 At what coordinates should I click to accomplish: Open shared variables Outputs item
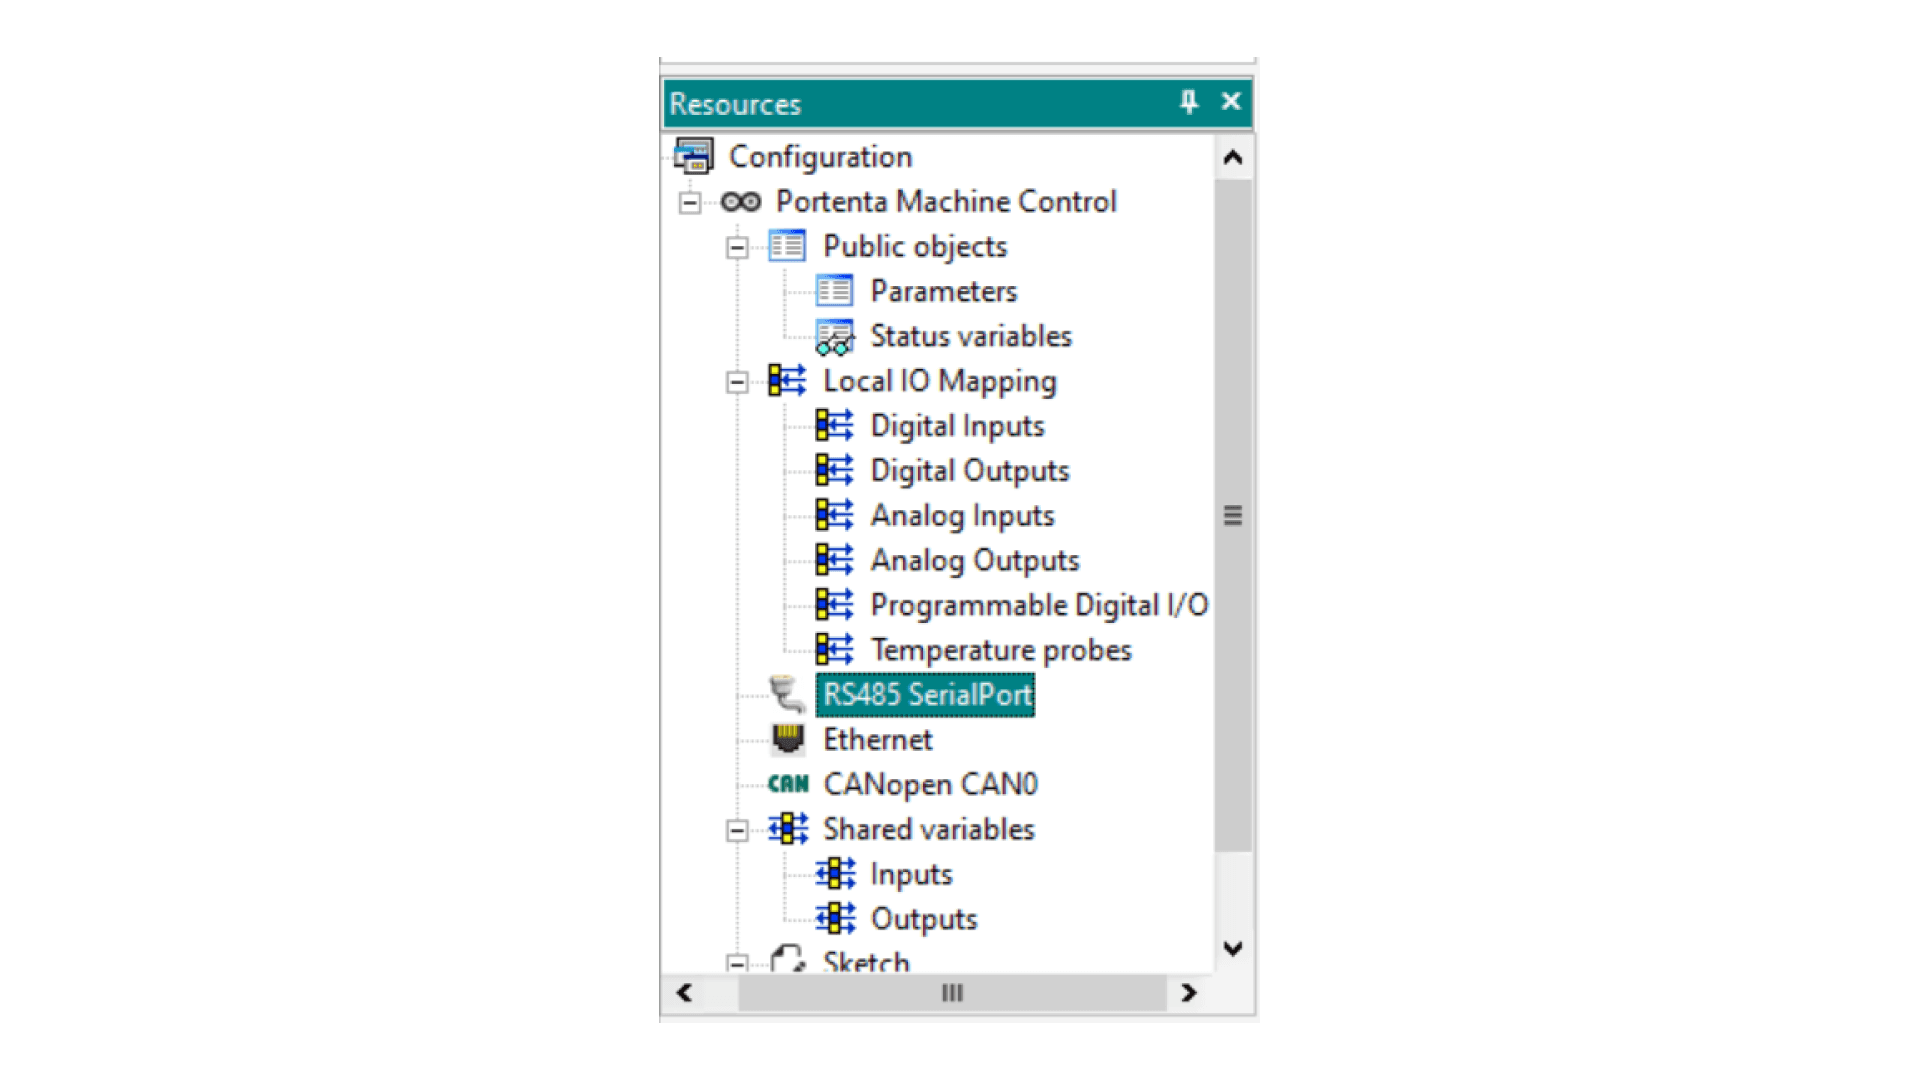pos(923,919)
